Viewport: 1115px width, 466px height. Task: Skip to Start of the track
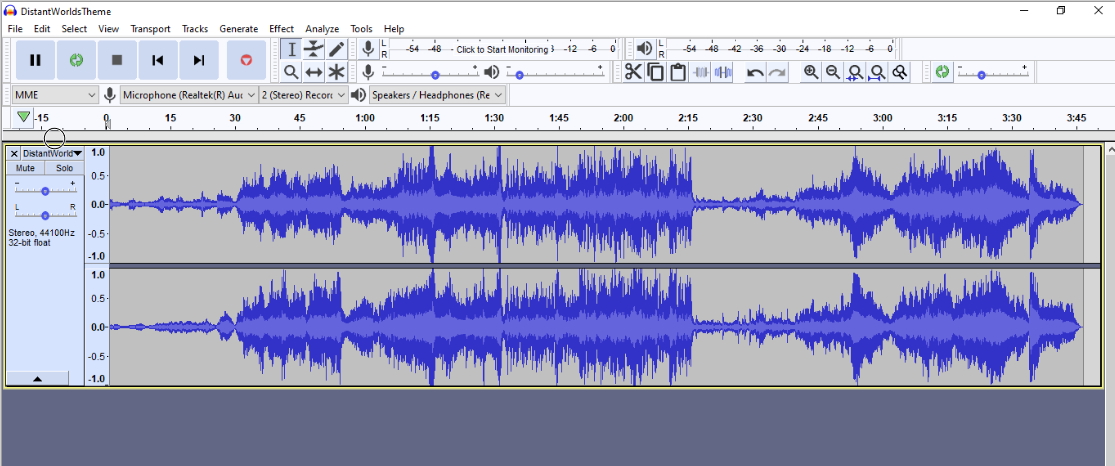(x=158, y=60)
